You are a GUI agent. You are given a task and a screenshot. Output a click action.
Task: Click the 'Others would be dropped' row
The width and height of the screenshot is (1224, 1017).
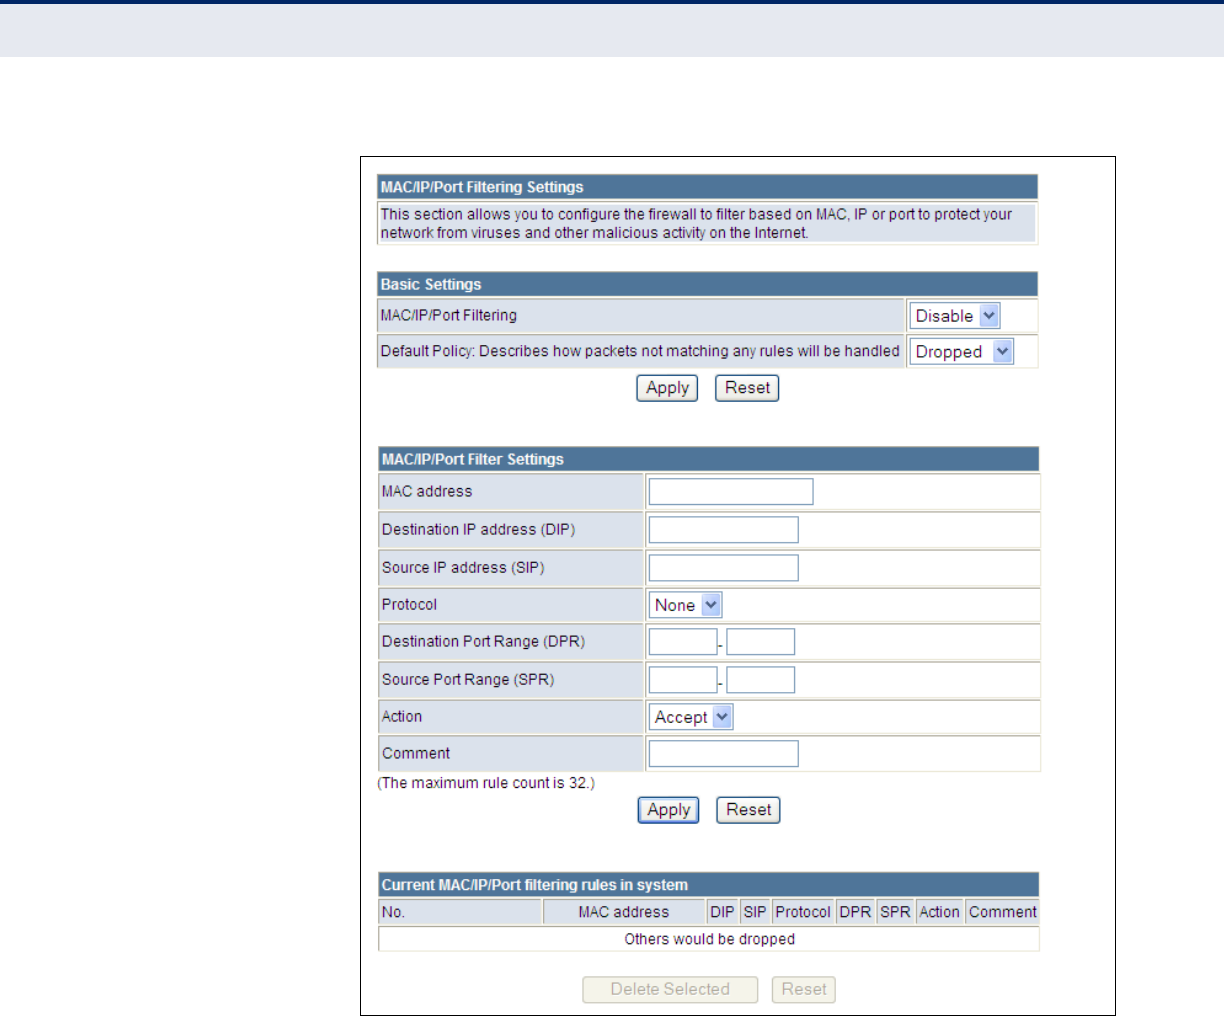709,939
